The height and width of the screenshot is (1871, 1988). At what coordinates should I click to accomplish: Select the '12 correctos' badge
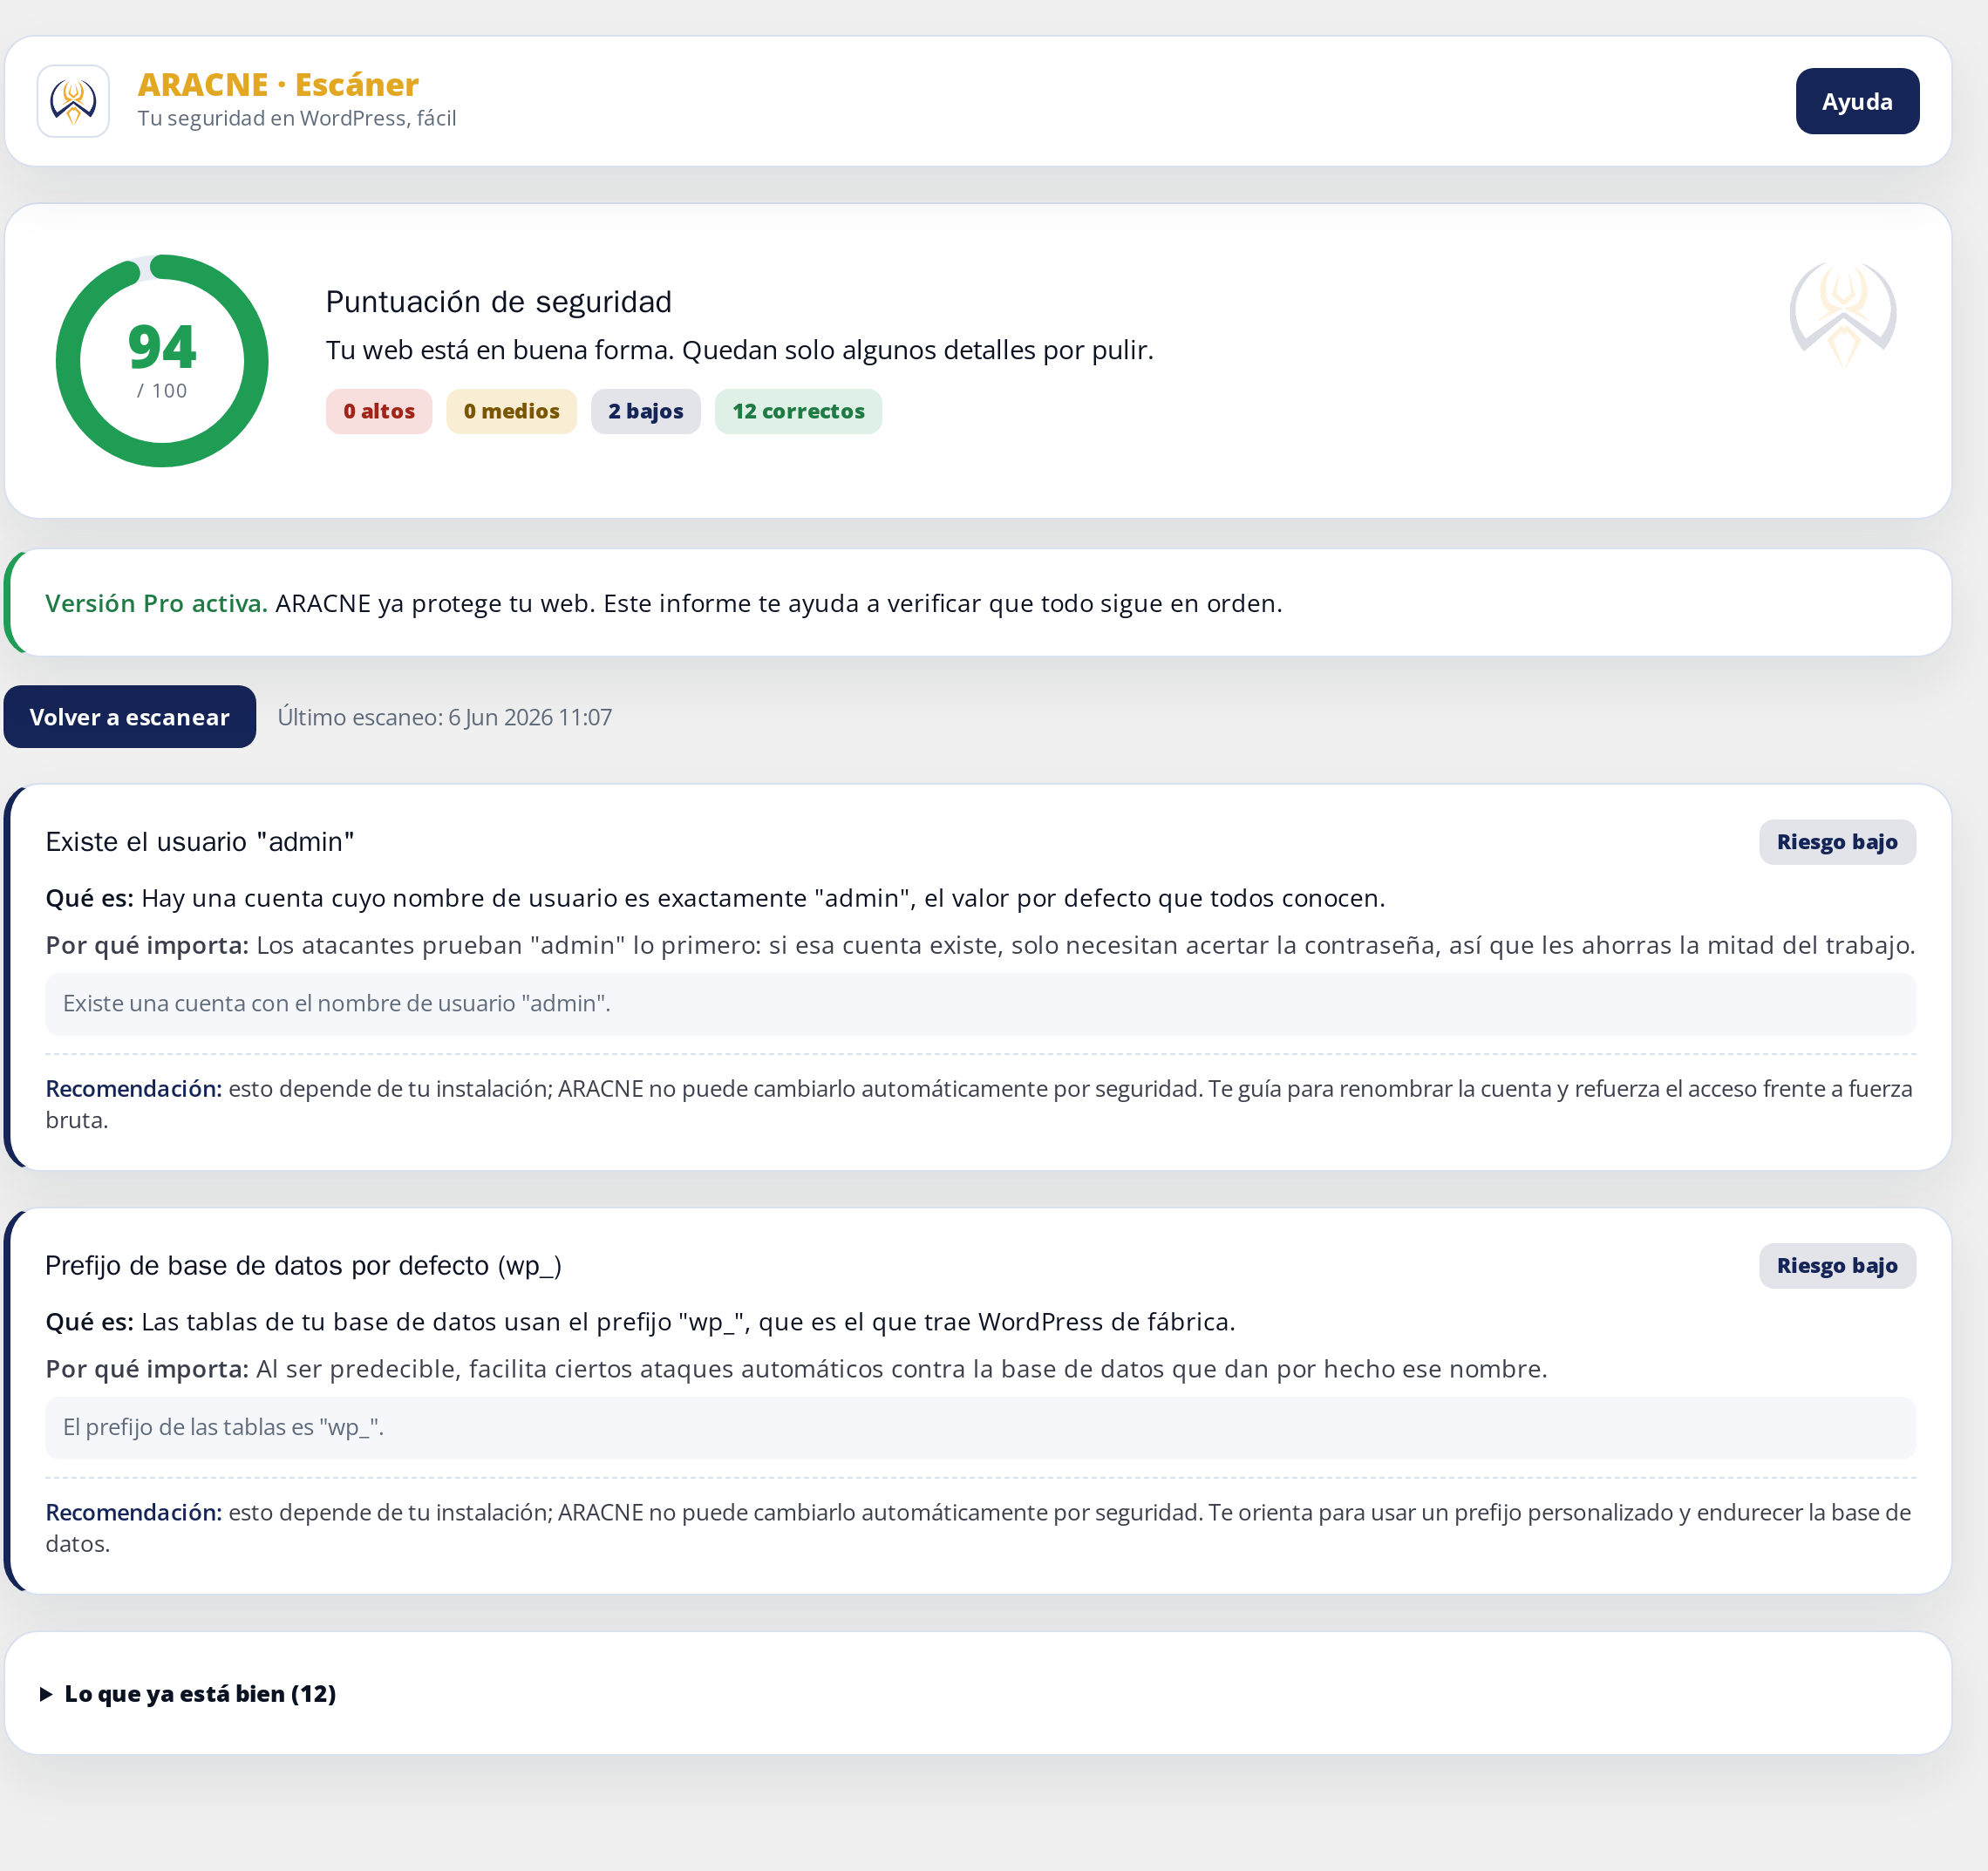pos(798,411)
